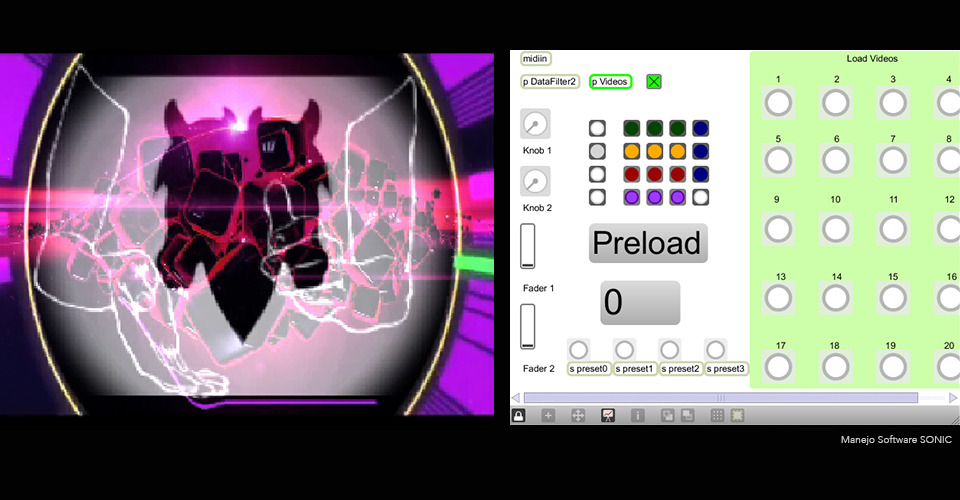Click the blue button in the green row
Screen dimensions: 960x500
(x=700, y=128)
